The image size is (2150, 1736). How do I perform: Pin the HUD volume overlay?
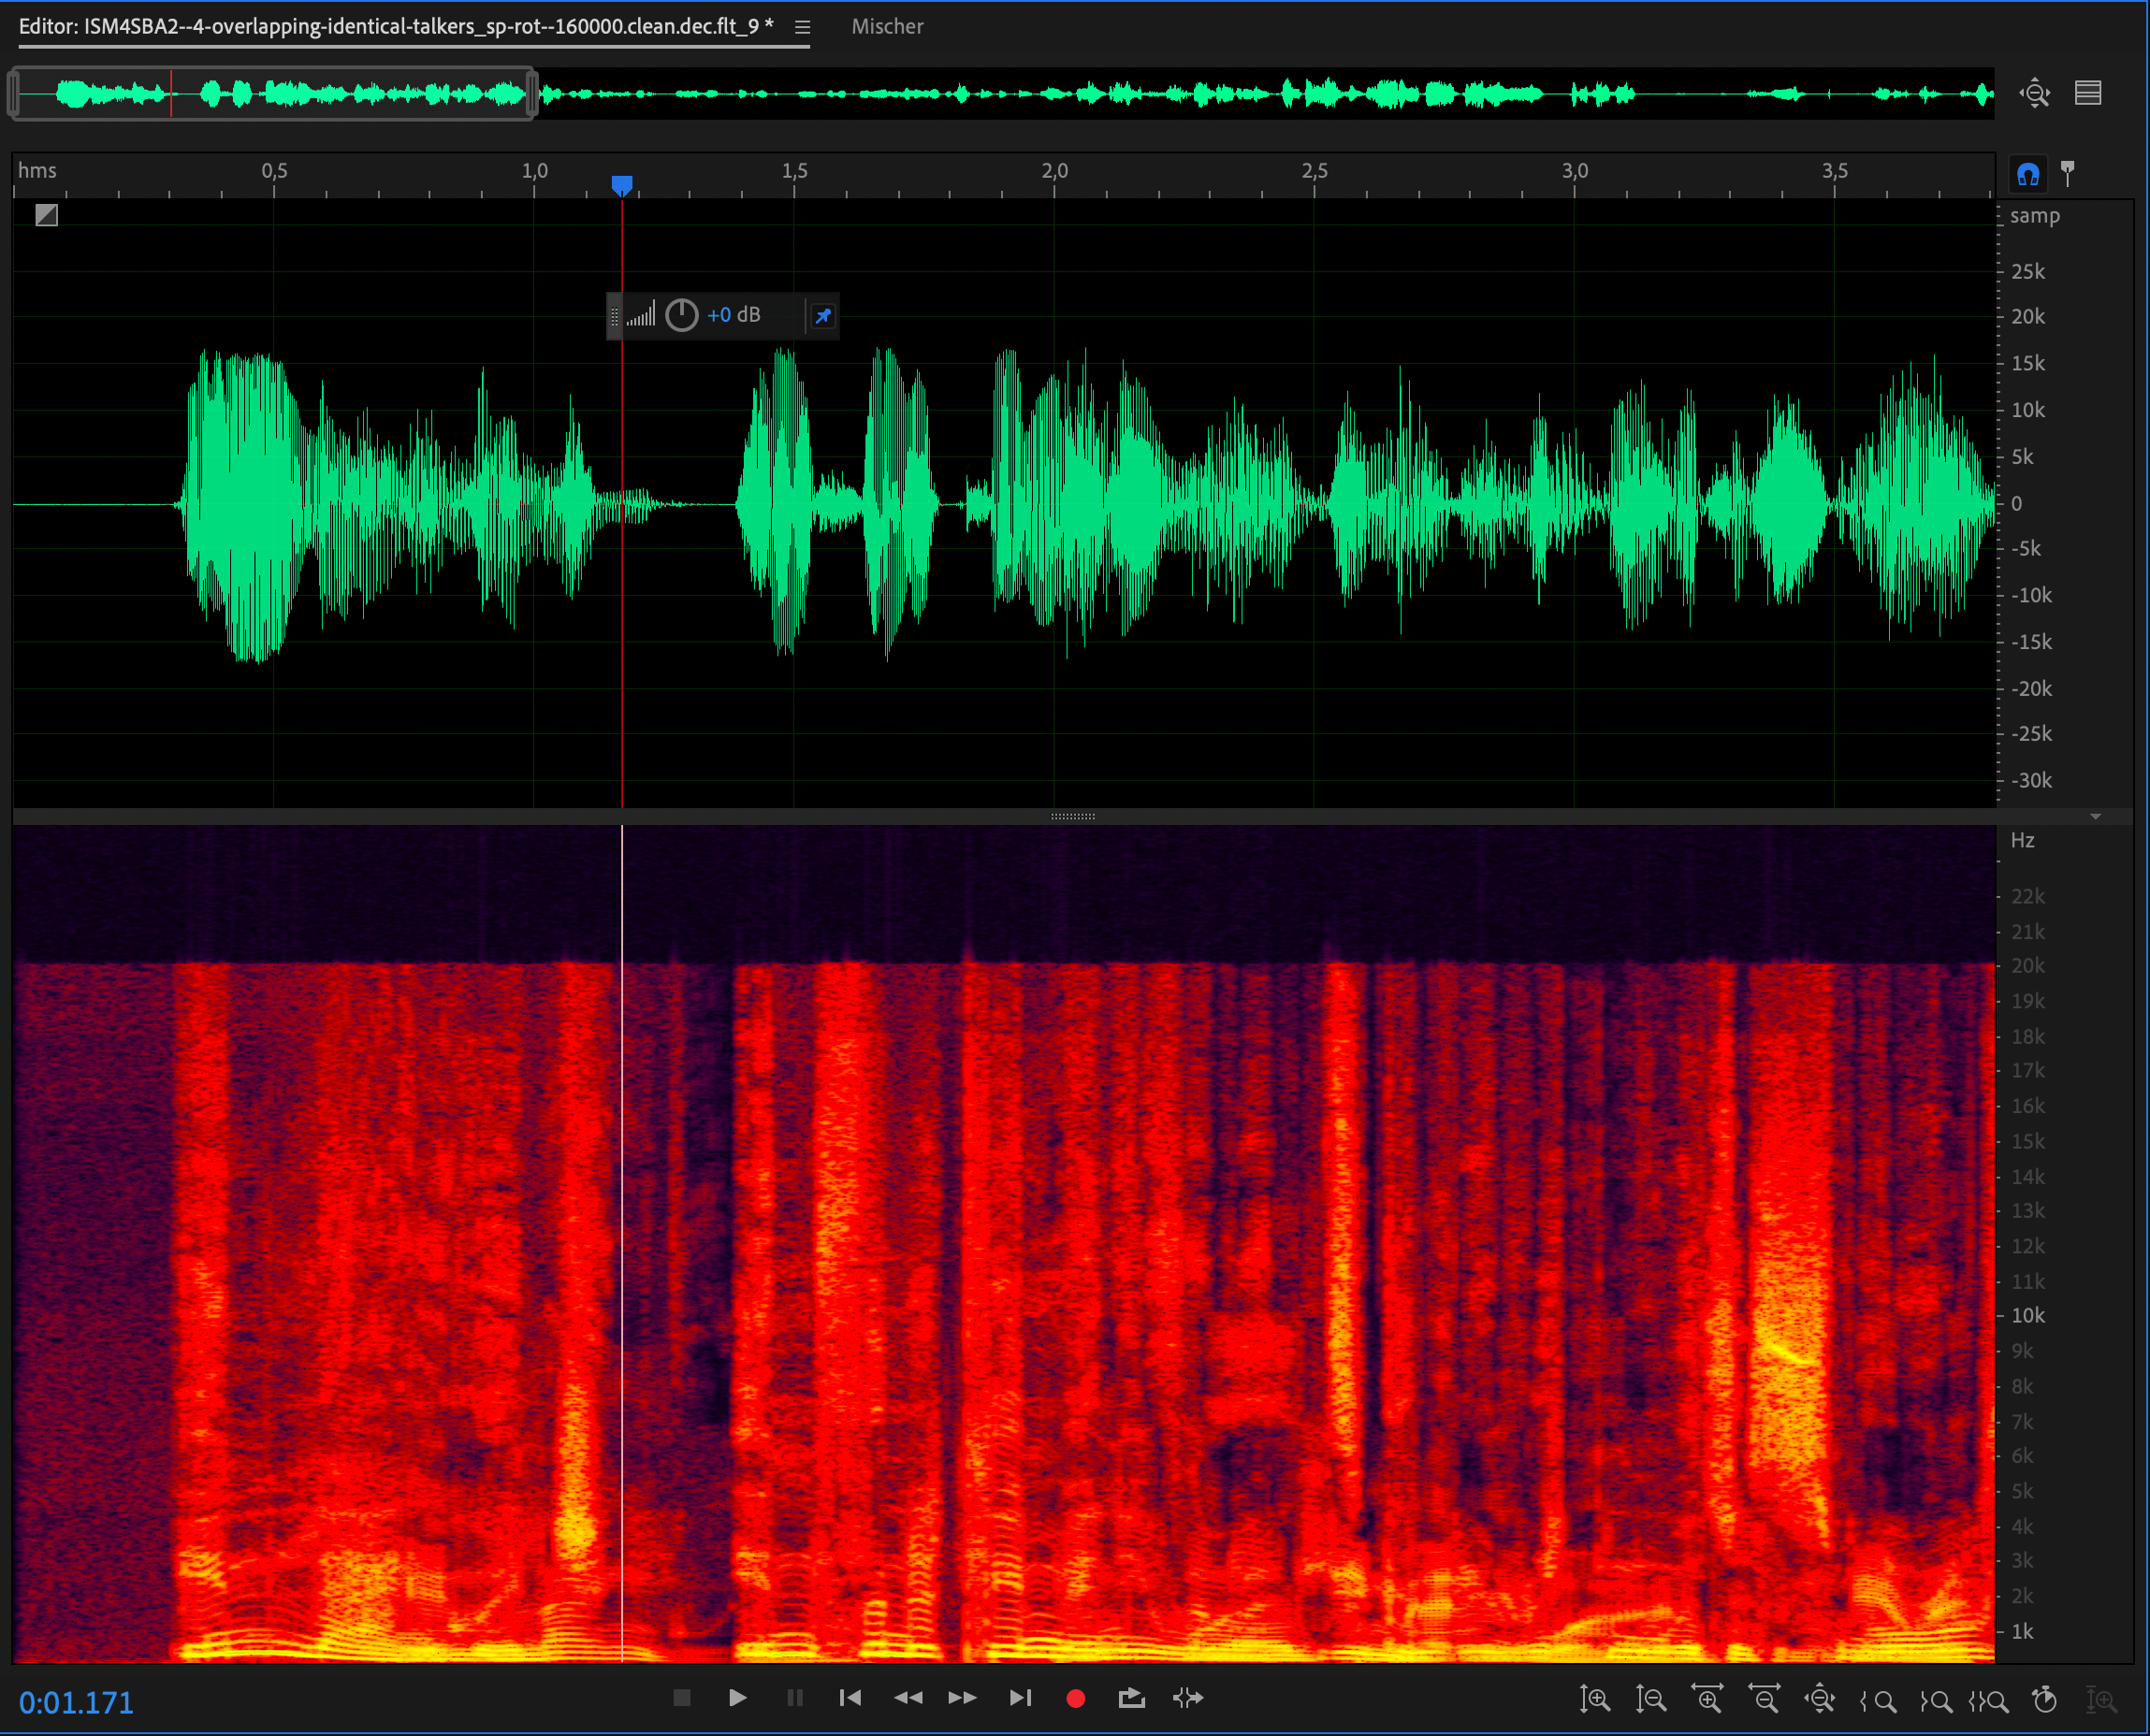(x=822, y=316)
